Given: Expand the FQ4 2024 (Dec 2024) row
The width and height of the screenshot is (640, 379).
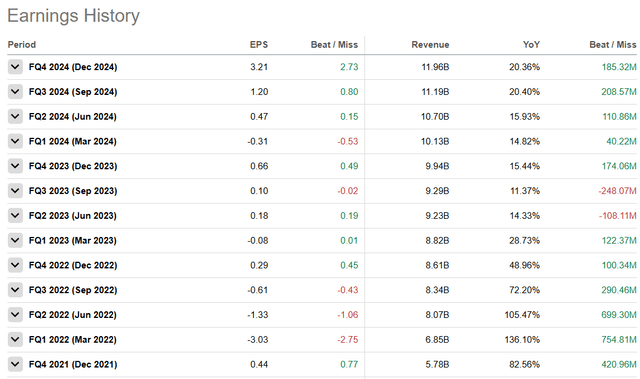Looking at the screenshot, I should coord(15,67).
